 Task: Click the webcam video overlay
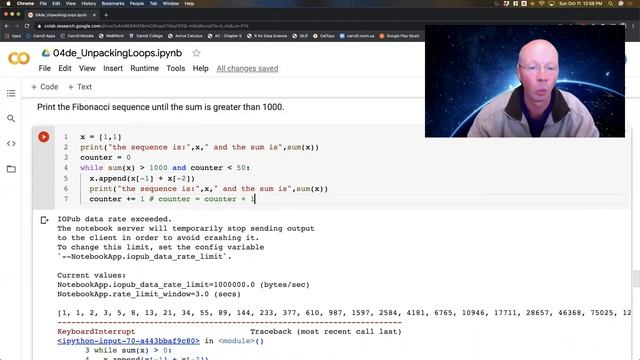point(525,81)
